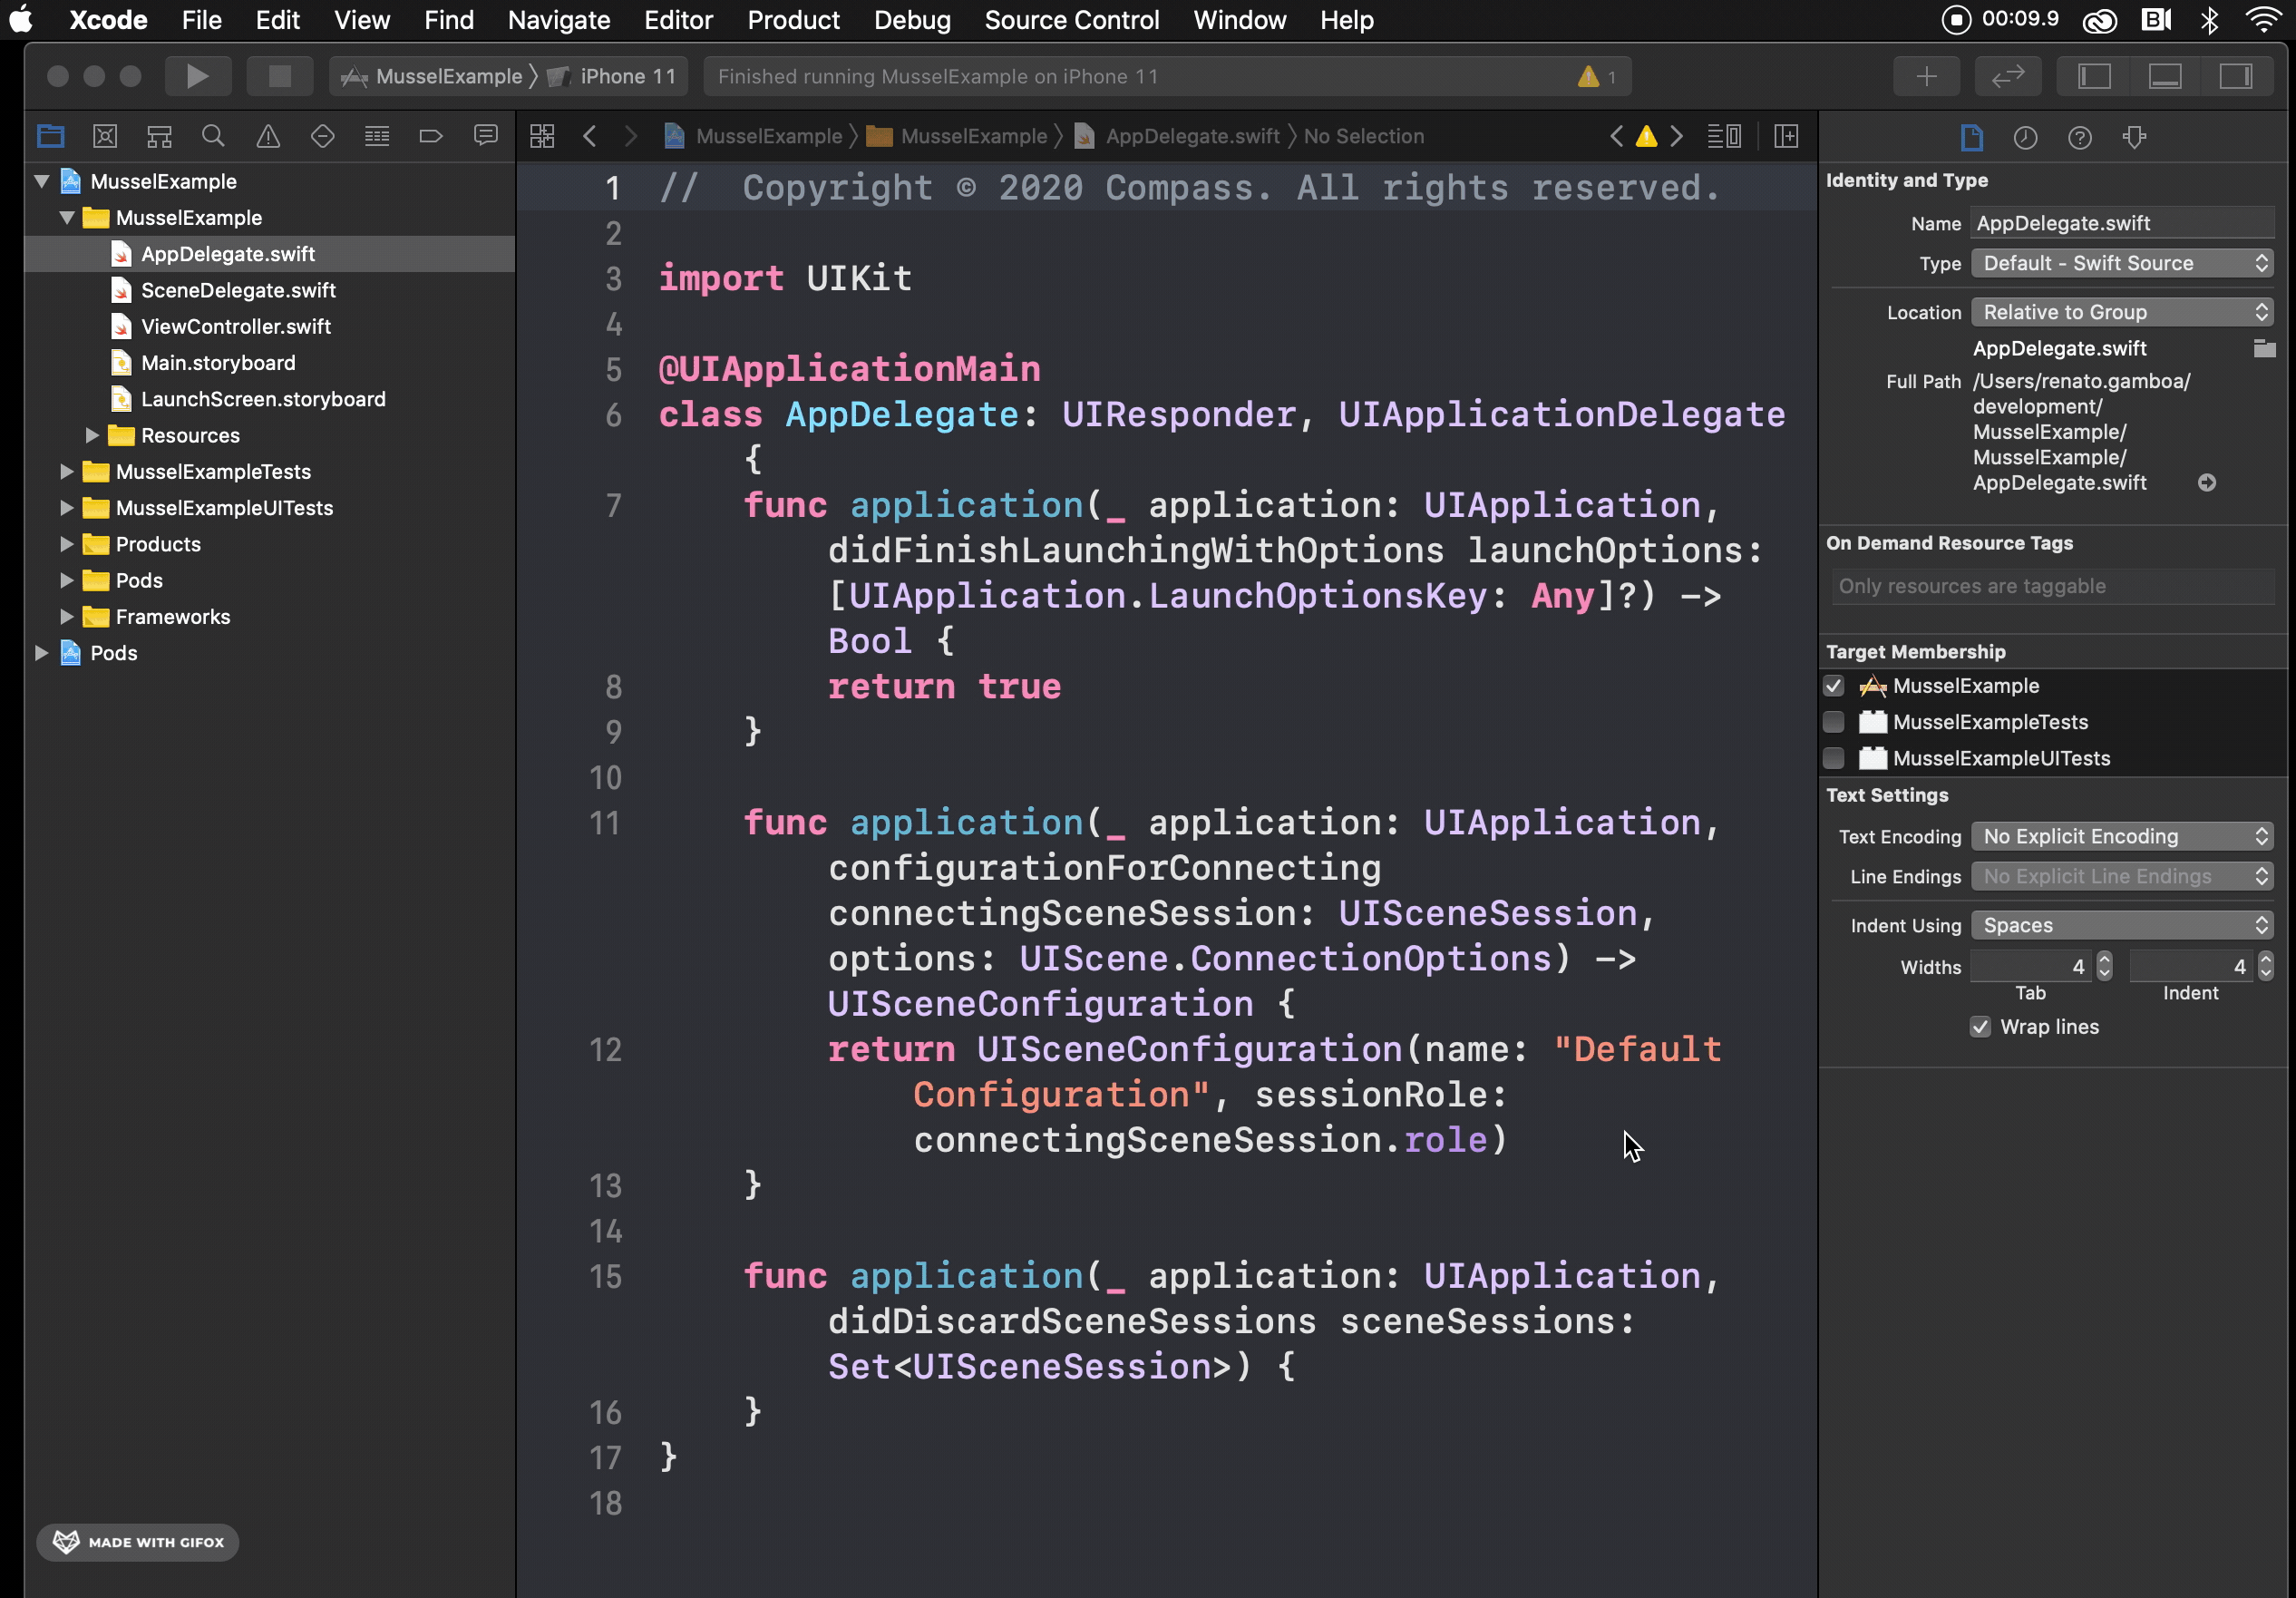Expand the Resources folder
The height and width of the screenshot is (1598, 2296).
pyautogui.click(x=92, y=435)
